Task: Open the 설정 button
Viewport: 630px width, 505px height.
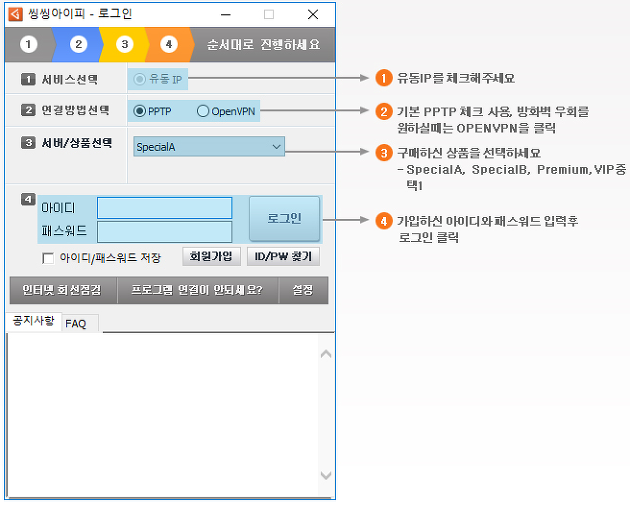Action: [x=303, y=290]
